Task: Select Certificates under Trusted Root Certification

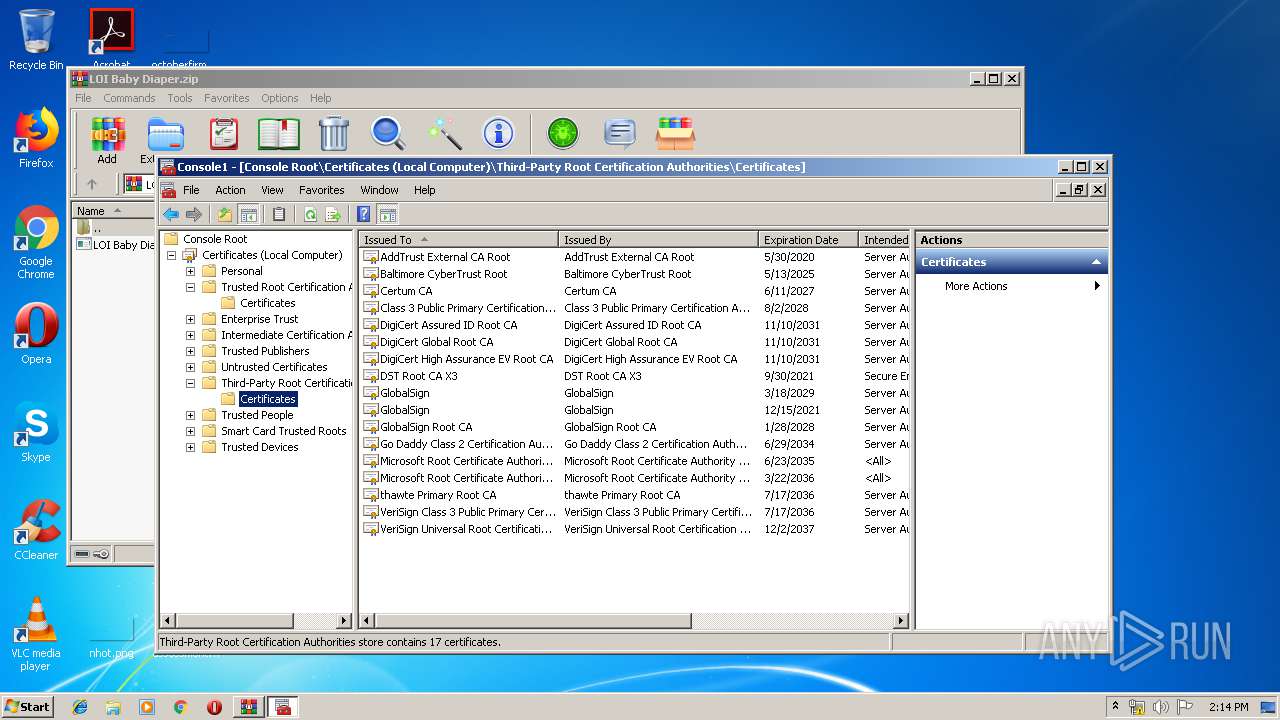Action: pyautogui.click(x=267, y=303)
